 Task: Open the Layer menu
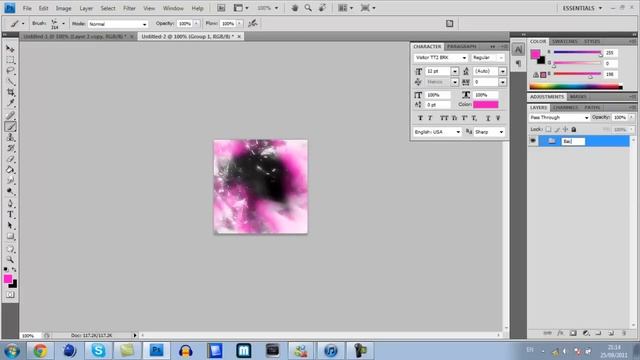(86, 8)
